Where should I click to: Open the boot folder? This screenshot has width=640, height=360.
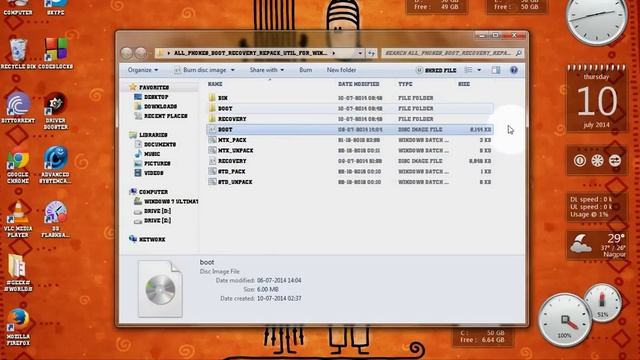click(350, 109)
